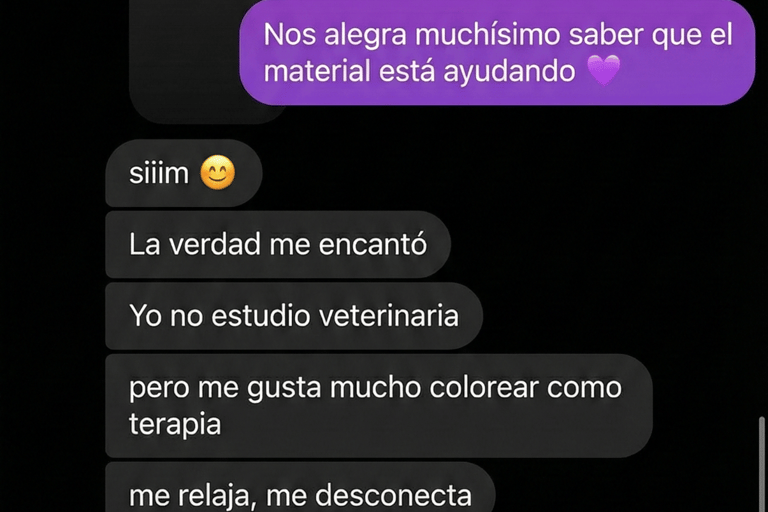Select the 'pero me gusta mucho colorear' message
Screen dimensions: 768x512
pos(379,406)
